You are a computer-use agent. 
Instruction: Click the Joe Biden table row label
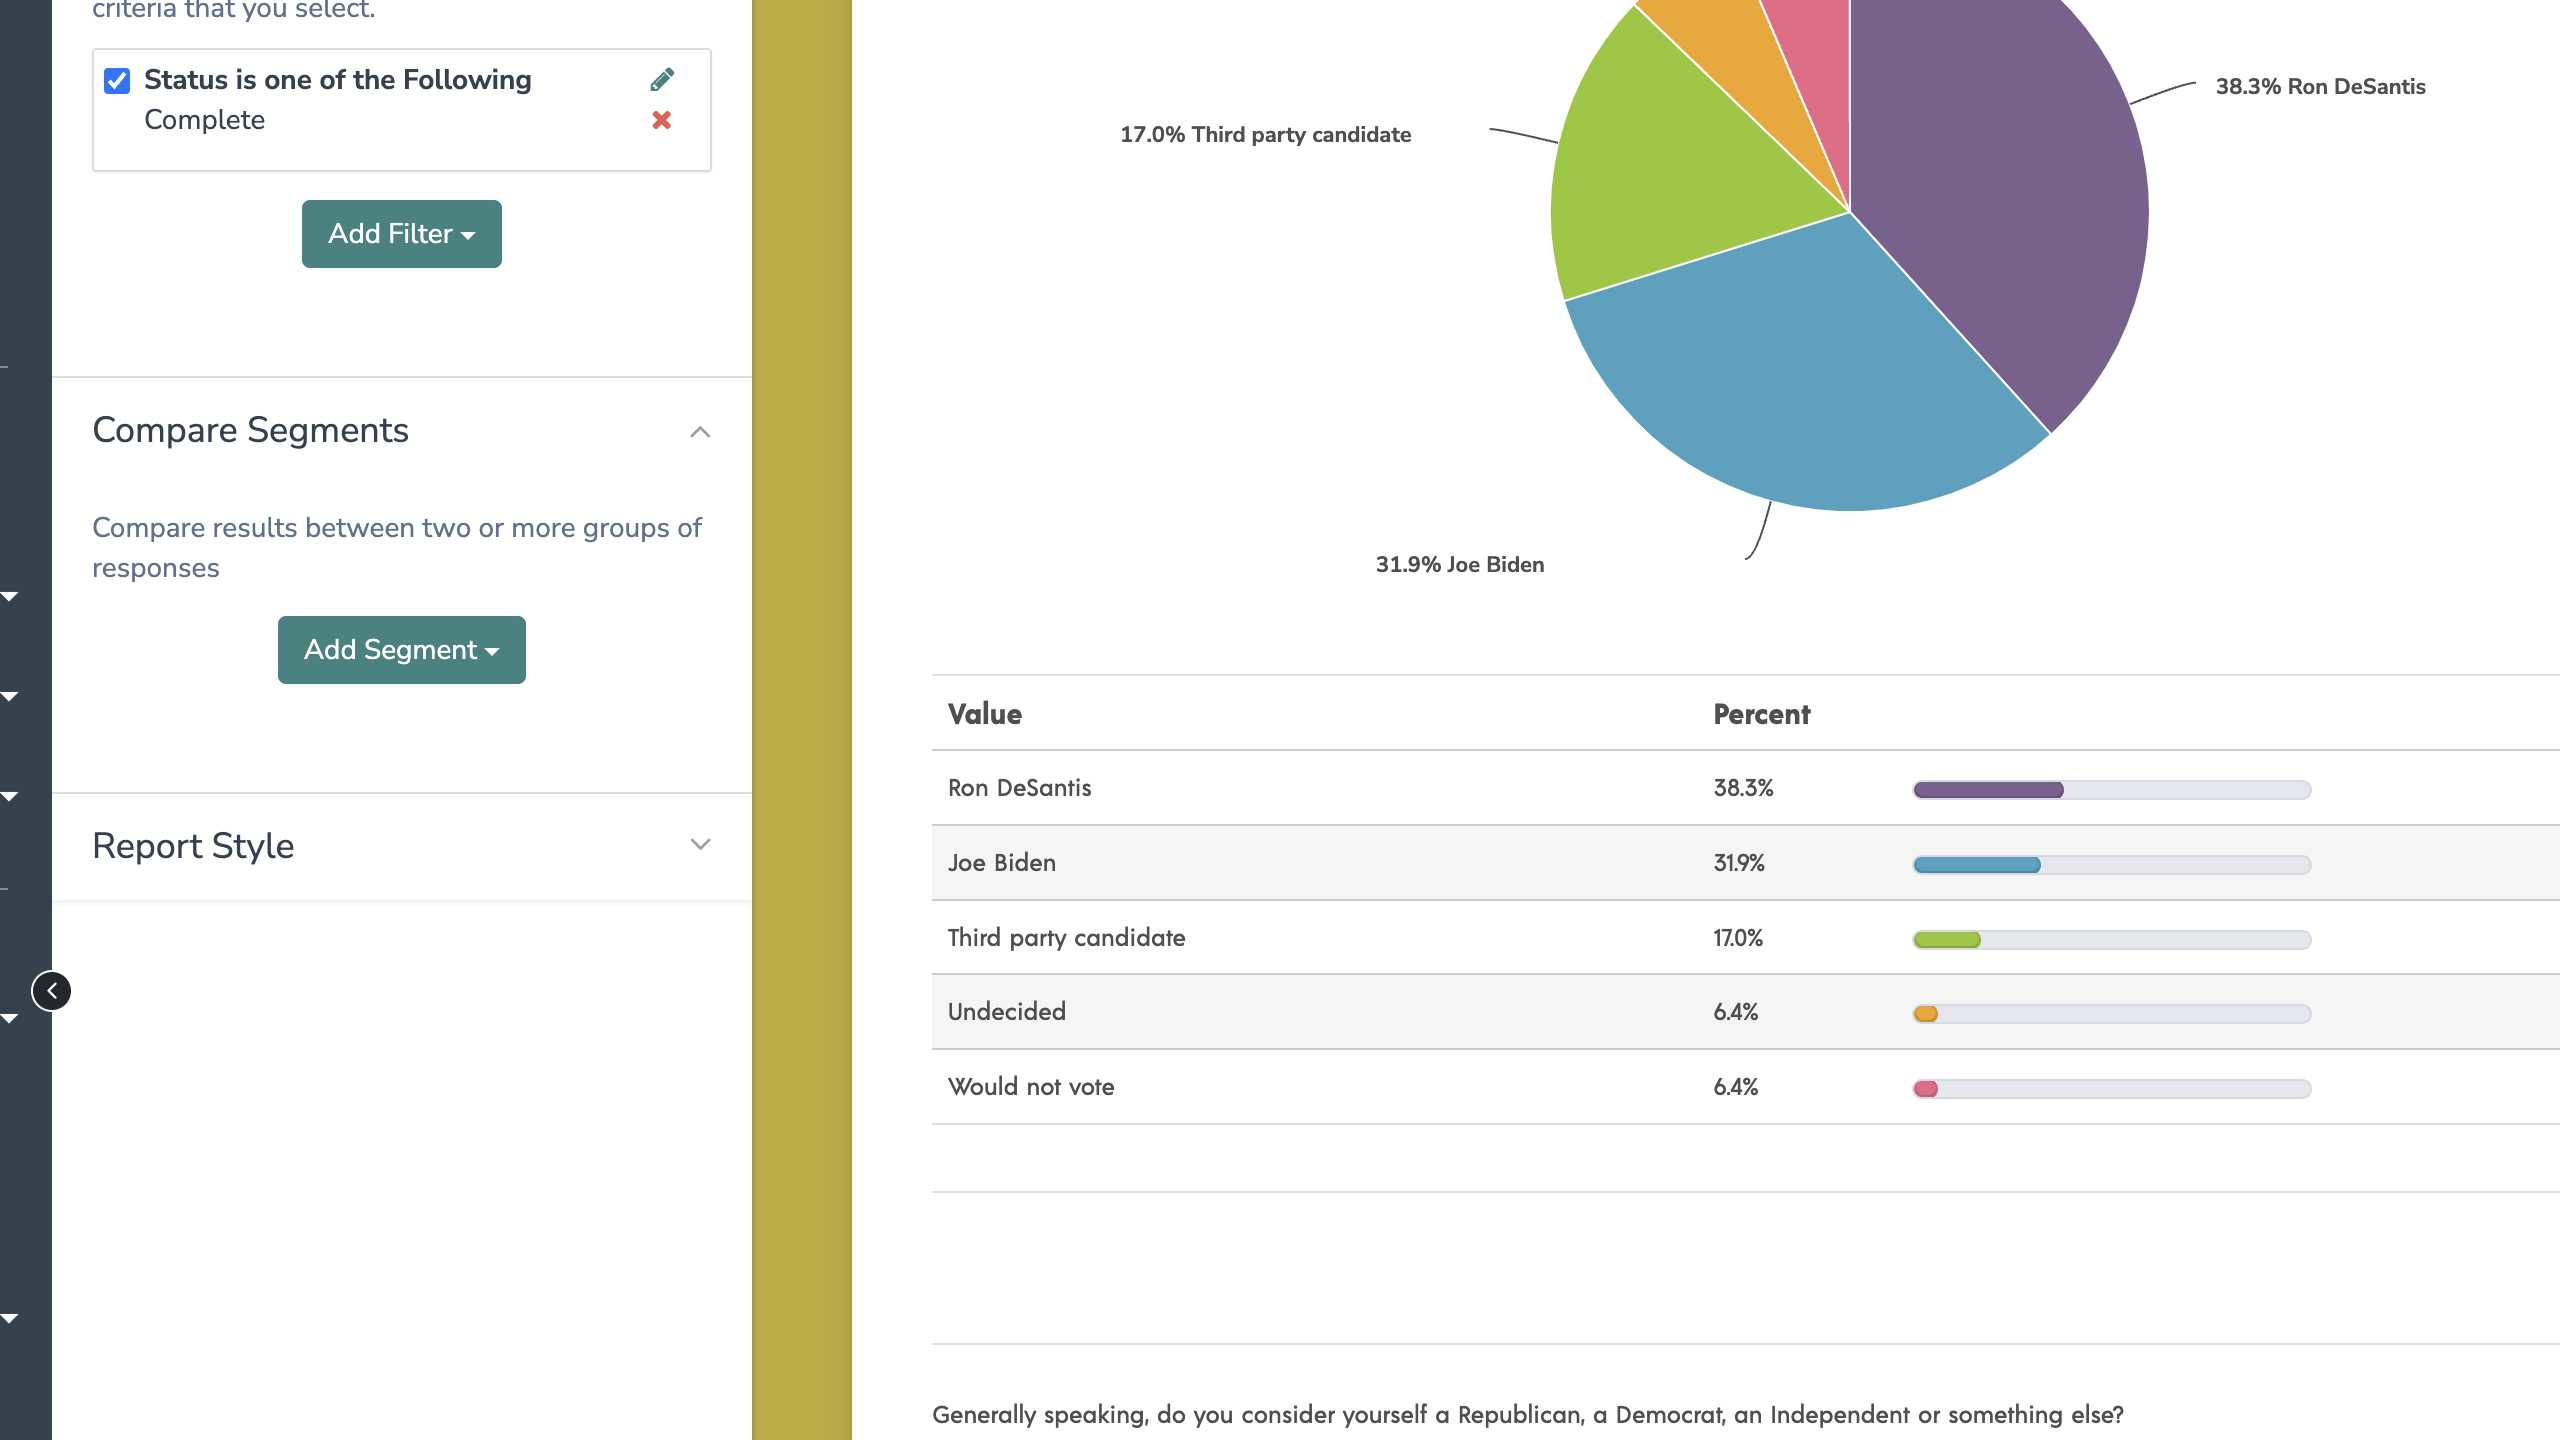tap(1002, 863)
